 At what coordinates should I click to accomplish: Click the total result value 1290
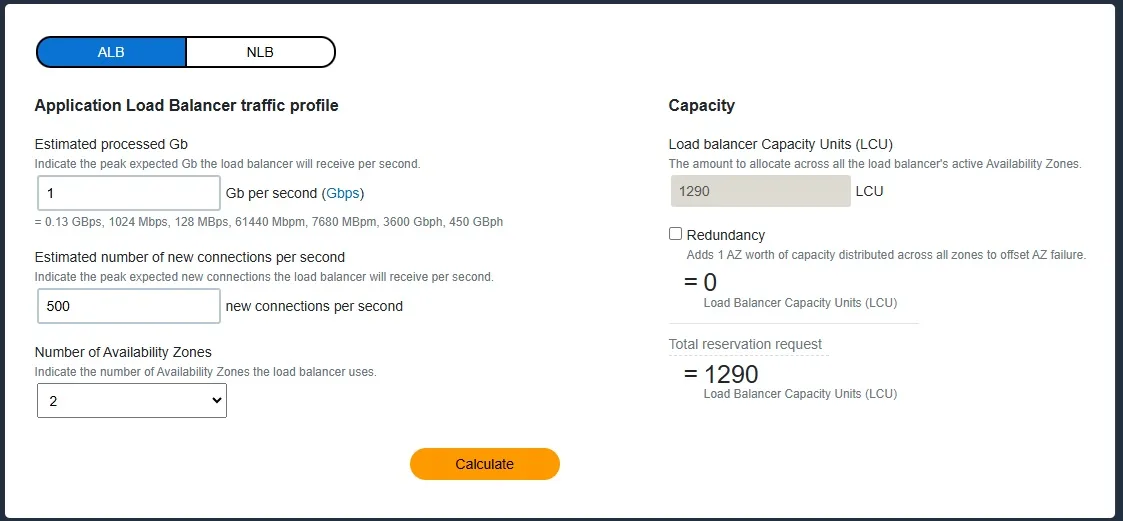(x=731, y=375)
